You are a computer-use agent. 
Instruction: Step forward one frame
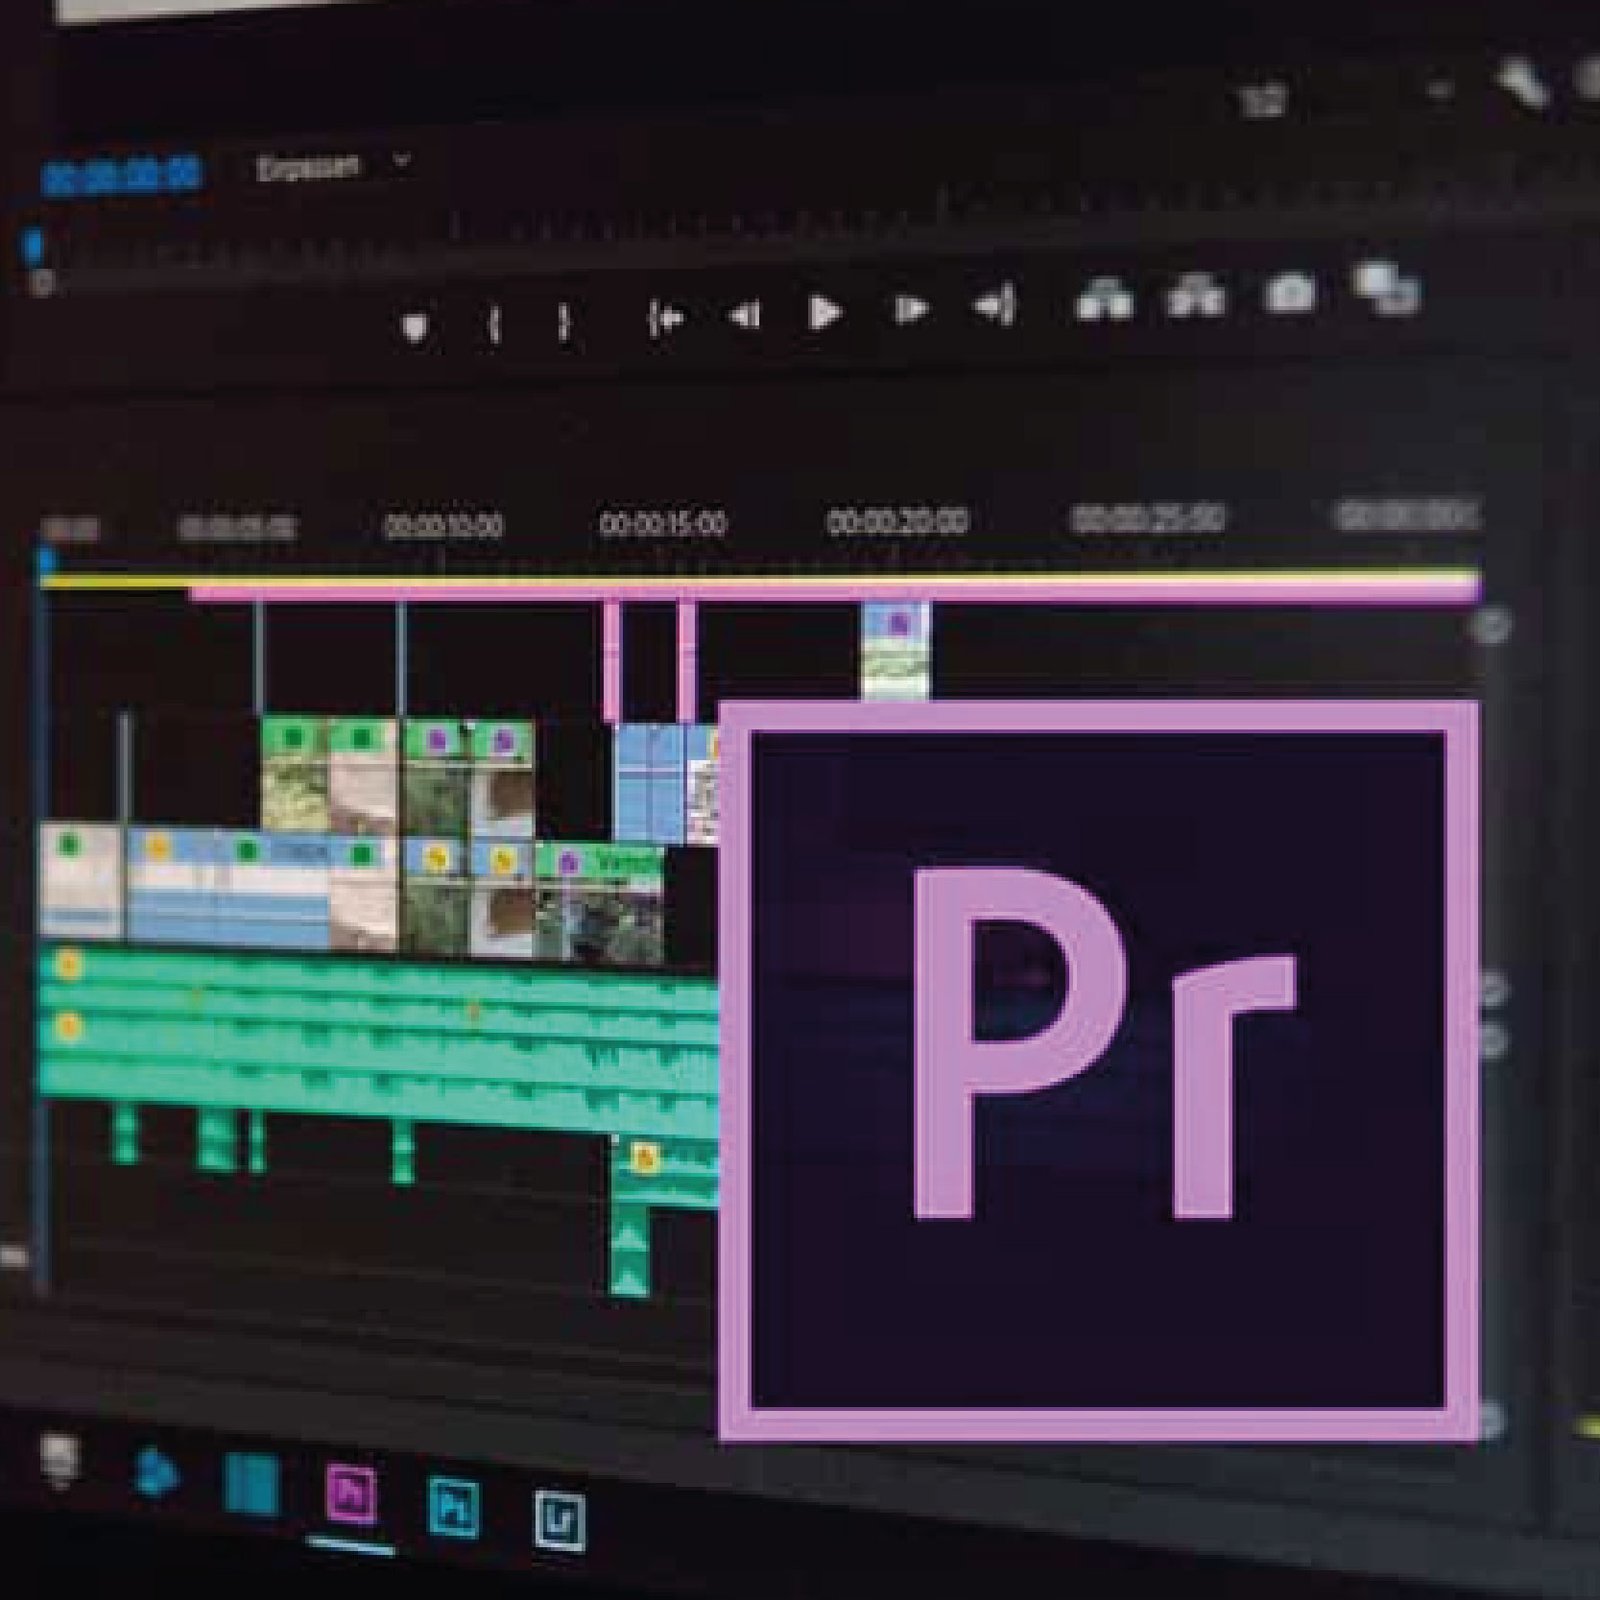(910, 309)
